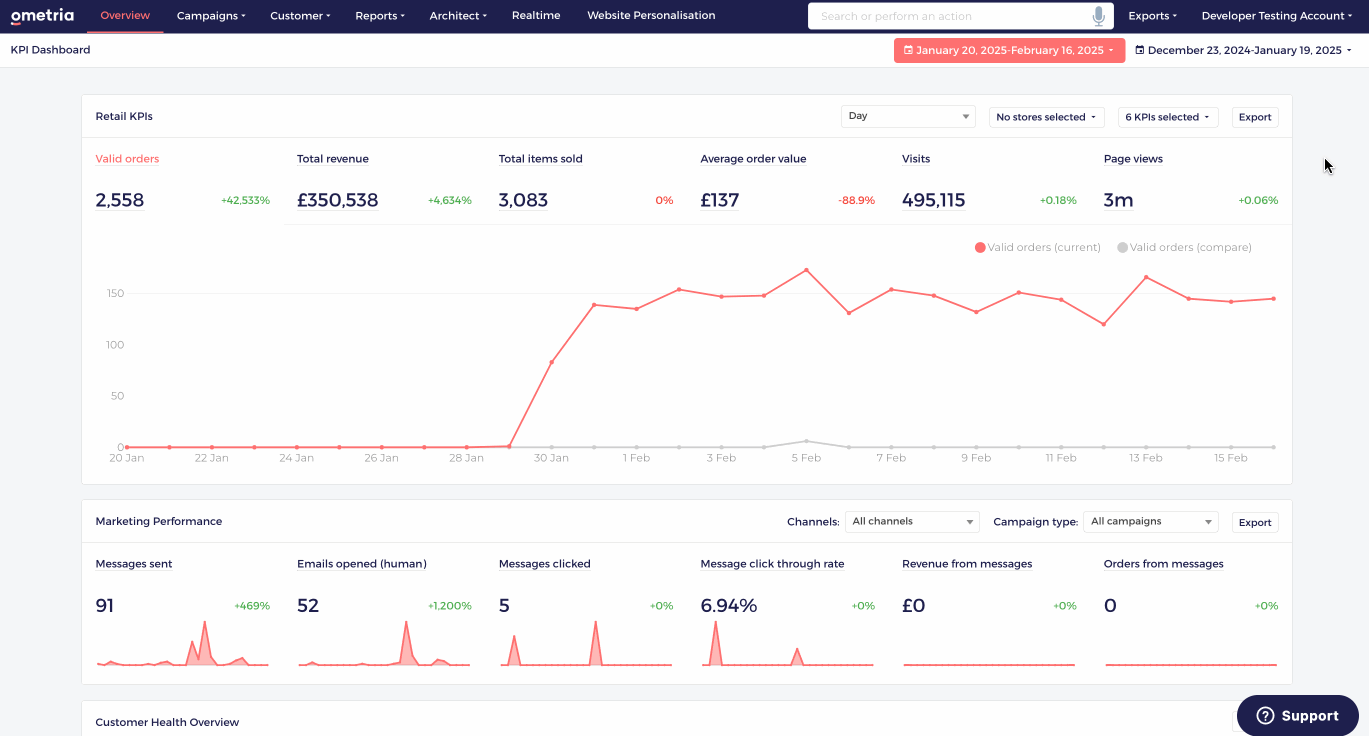Open the current date range picker
This screenshot has width=1369, height=736.
coord(1008,50)
